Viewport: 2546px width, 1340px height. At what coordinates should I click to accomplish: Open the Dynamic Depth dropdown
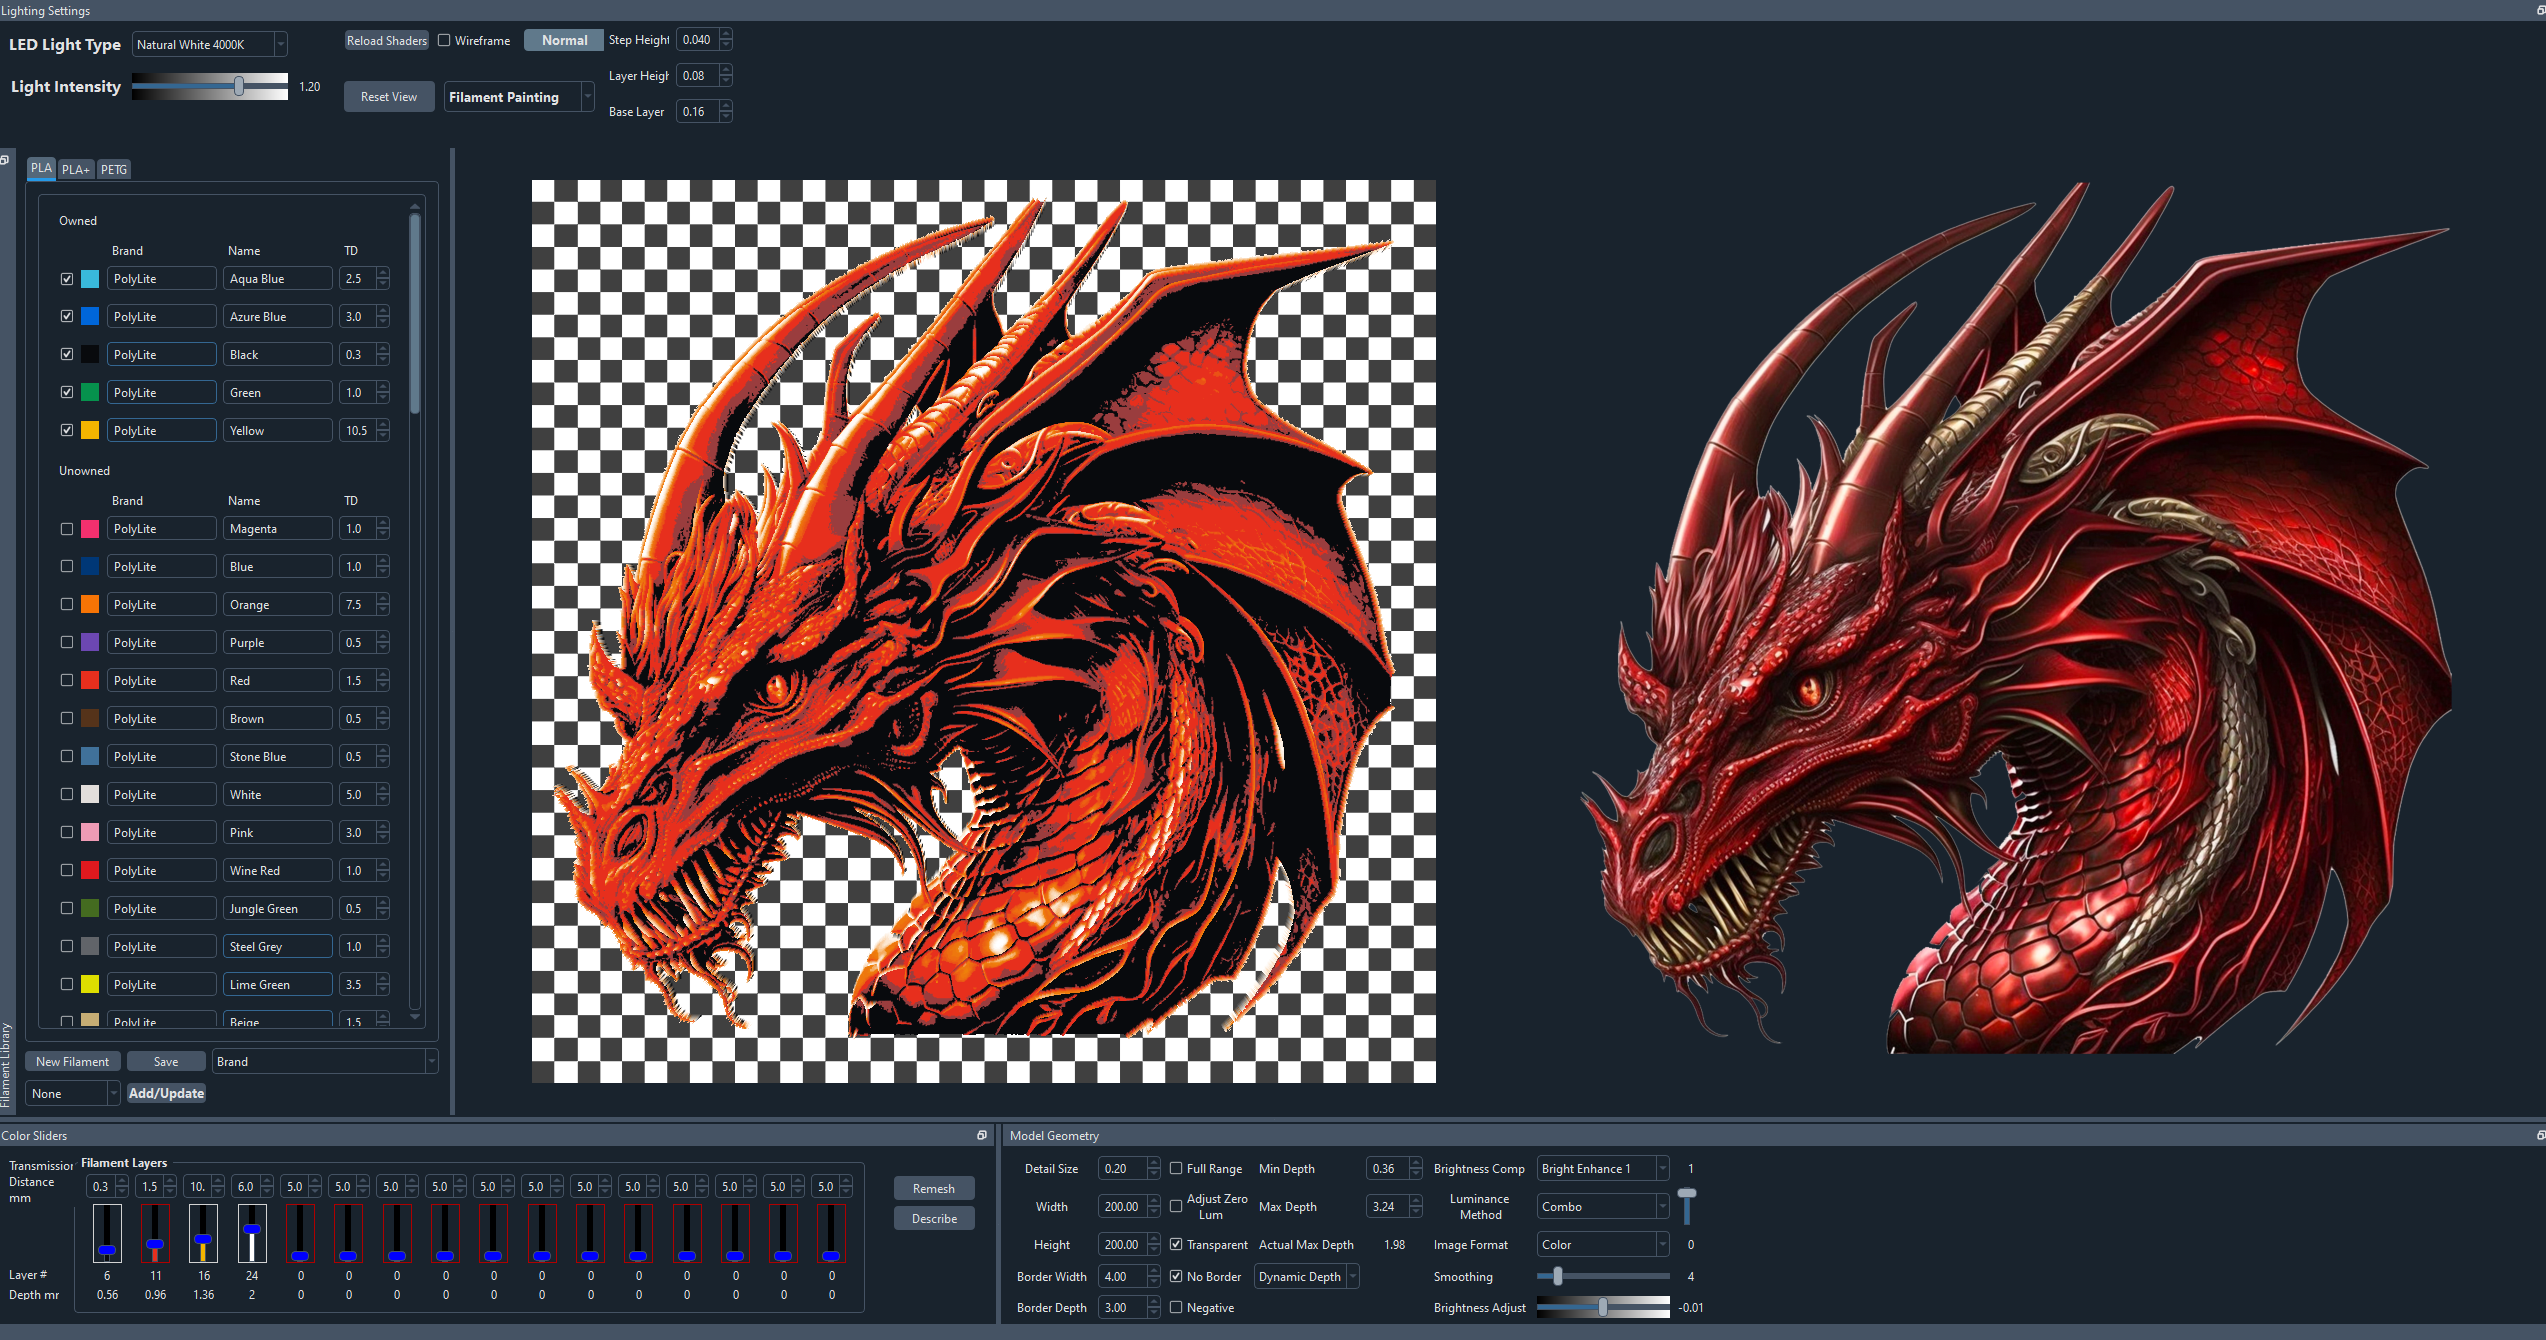coord(1306,1277)
